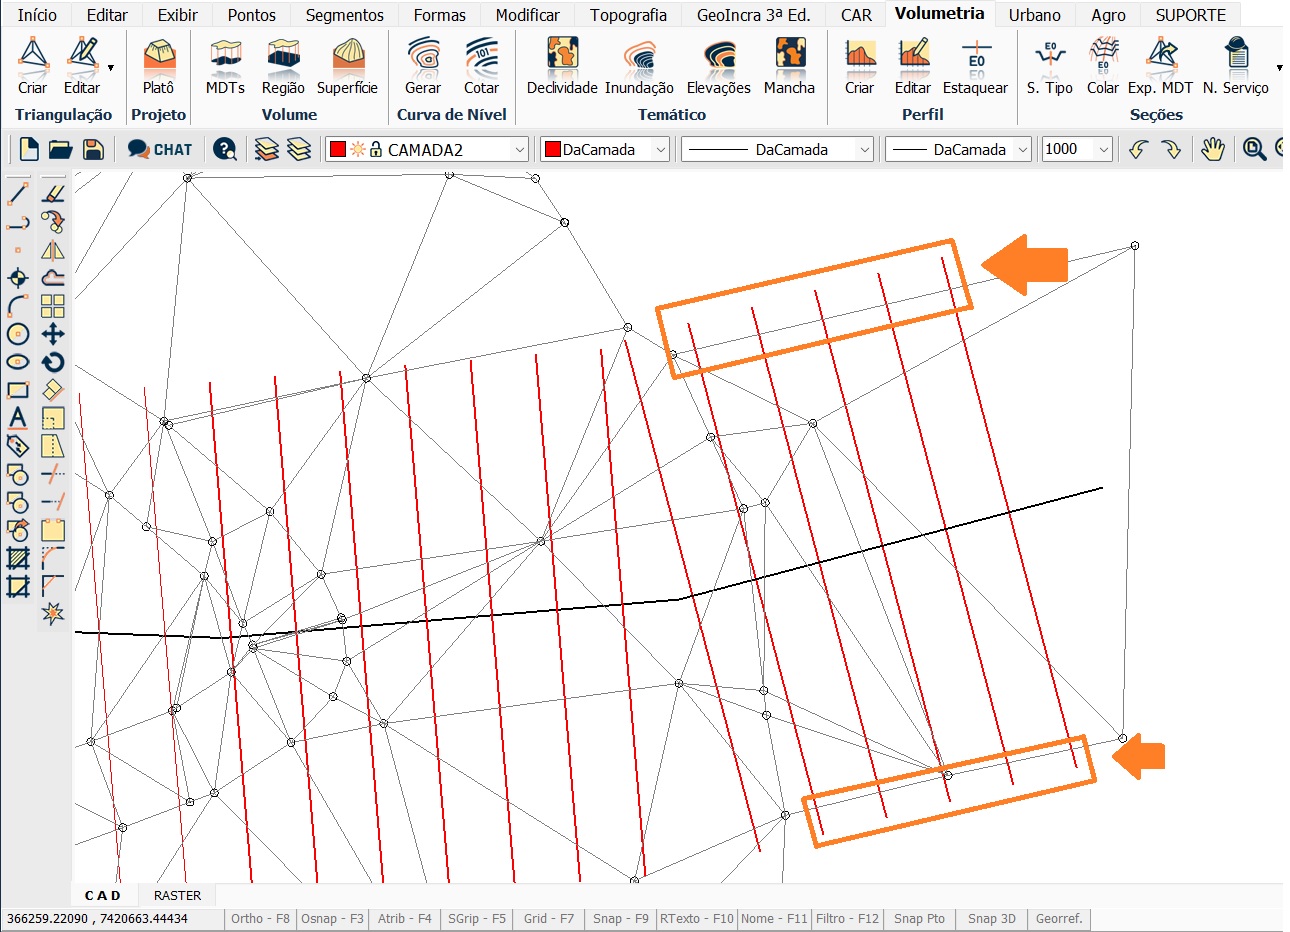Click the red DaCamada color swatch
The height and width of the screenshot is (932, 1290).
[x=552, y=149]
